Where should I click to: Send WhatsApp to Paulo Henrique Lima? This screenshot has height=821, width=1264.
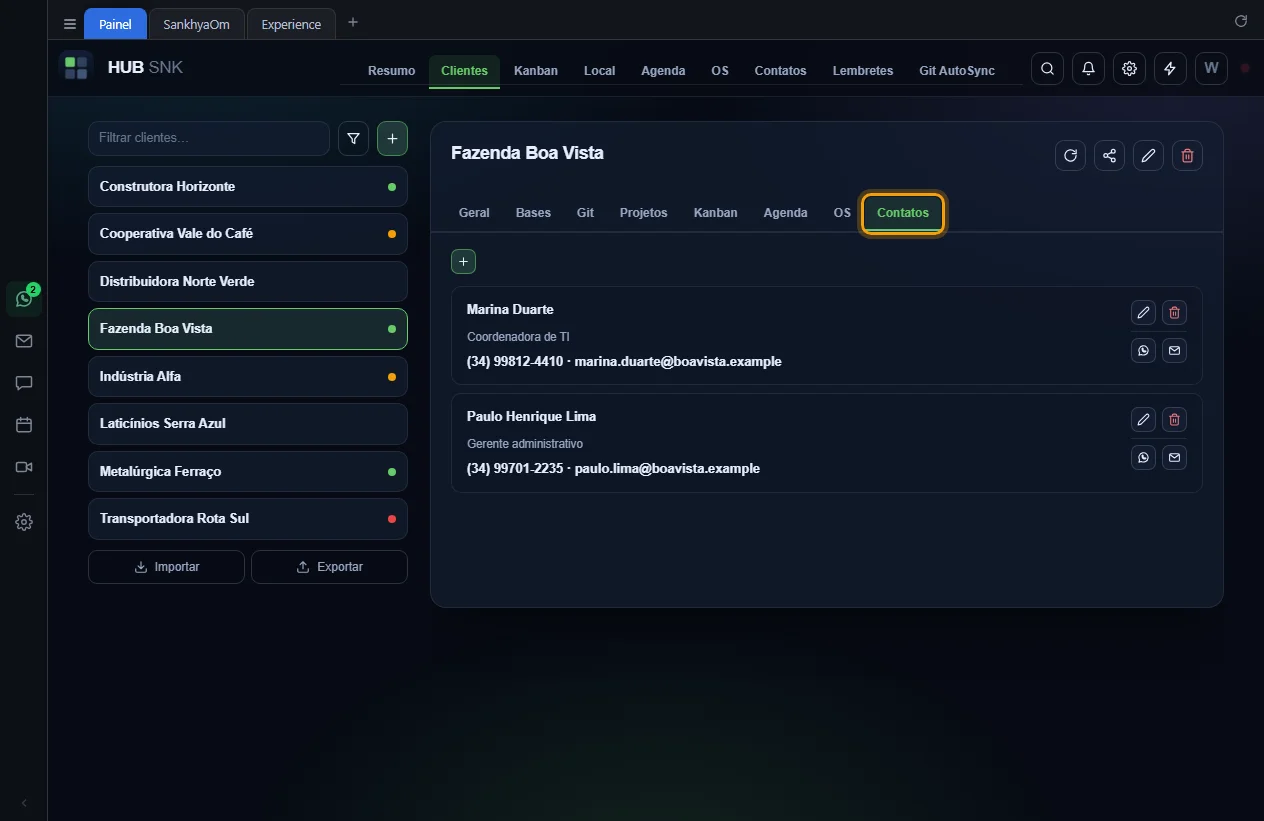(x=1143, y=457)
